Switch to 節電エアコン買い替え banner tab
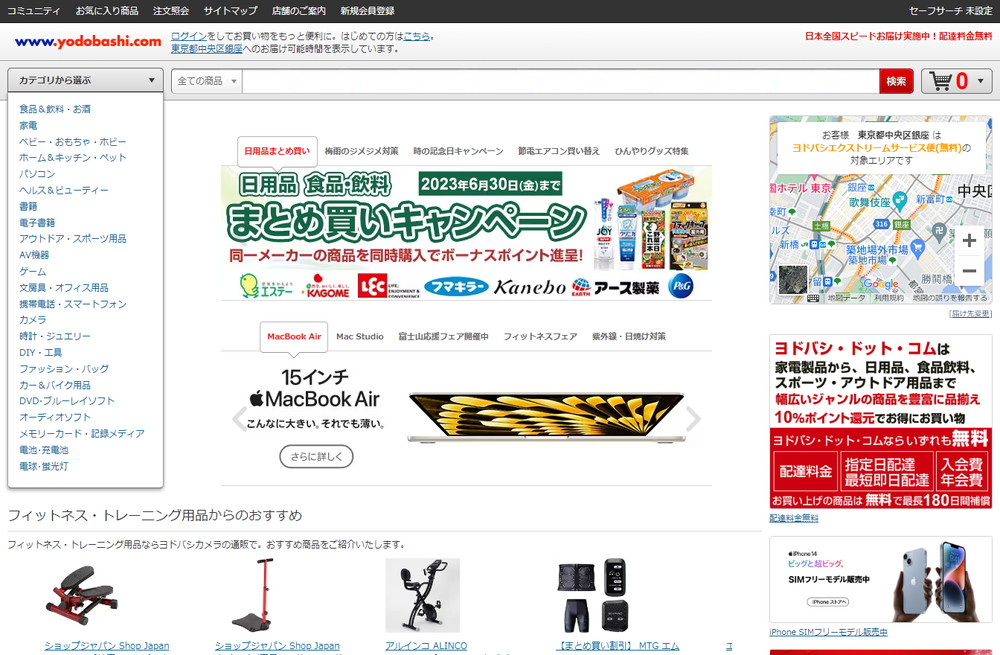The width and height of the screenshot is (1000, 655). [x=559, y=151]
